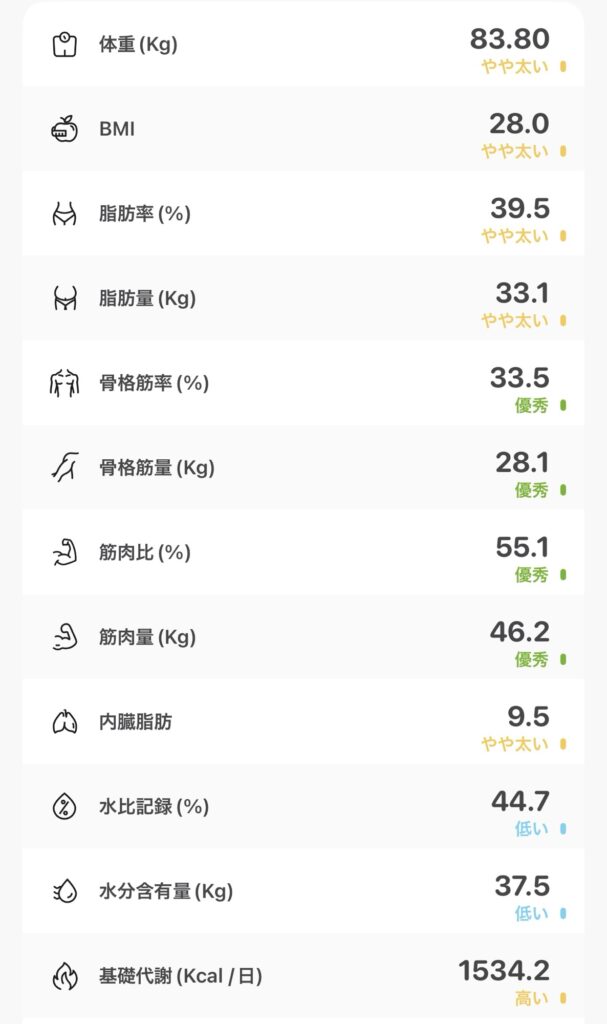This screenshot has width=607, height=1024.
Task: Tap the basal metabolism flame icon
Action: coord(65,975)
